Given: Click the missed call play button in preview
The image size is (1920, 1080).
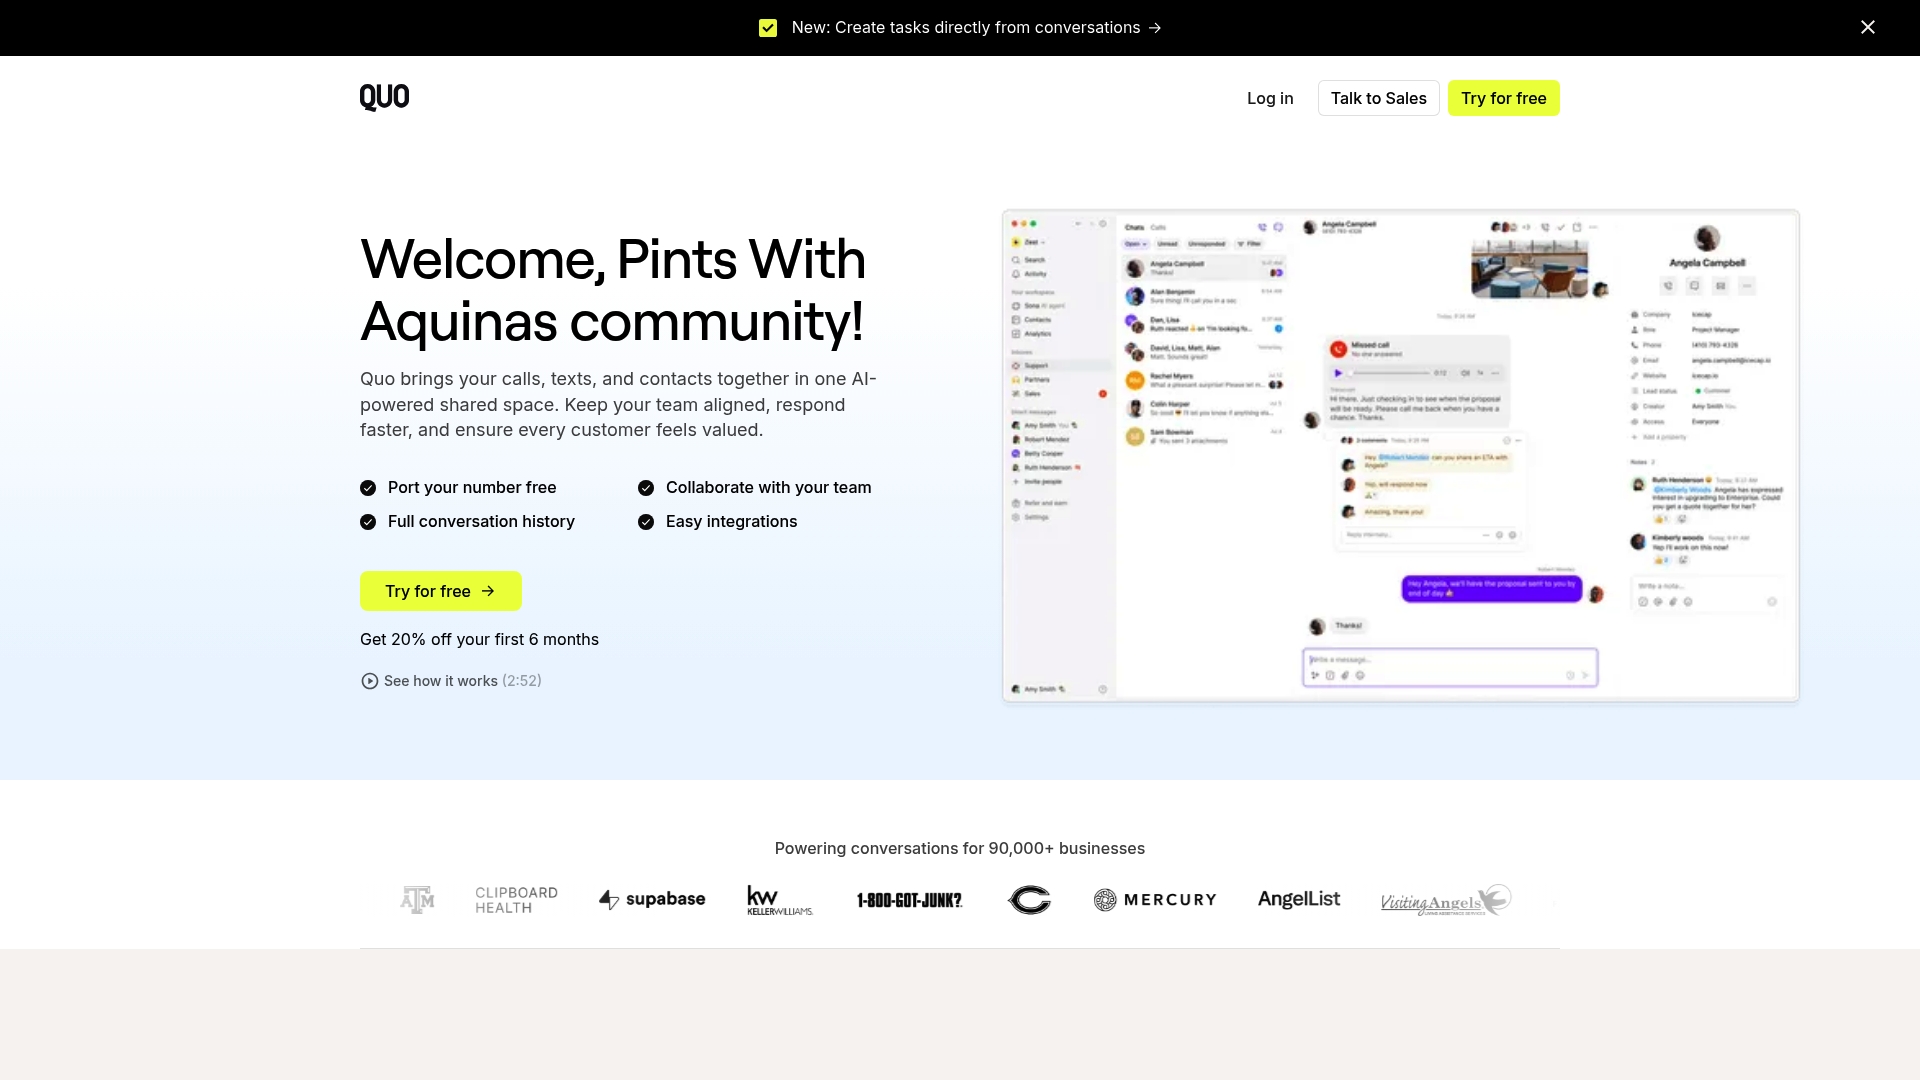Looking at the screenshot, I should tap(1338, 373).
